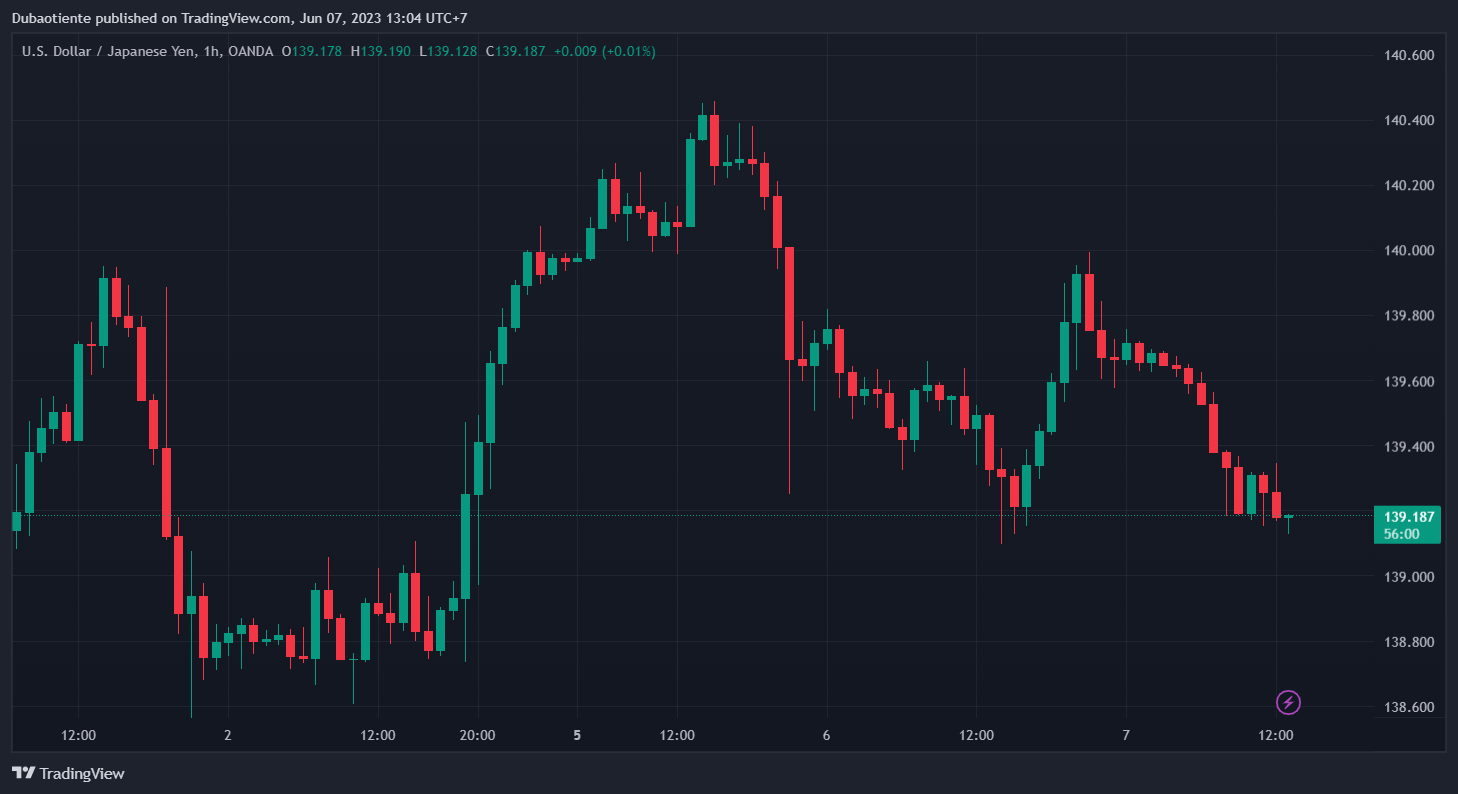Click the 20:00 time axis label
This screenshot has width=1458, height=794.
pyautogui.click(x=477, y=735)
